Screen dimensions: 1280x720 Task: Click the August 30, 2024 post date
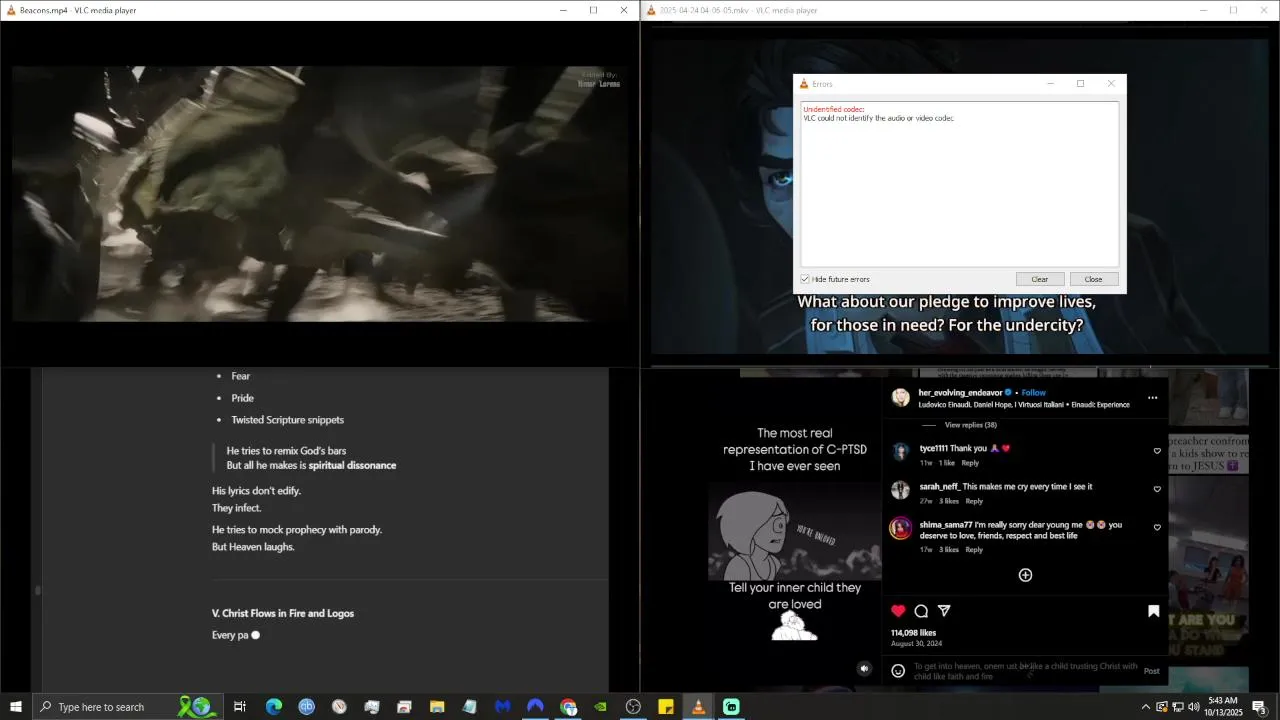[916, 644]
